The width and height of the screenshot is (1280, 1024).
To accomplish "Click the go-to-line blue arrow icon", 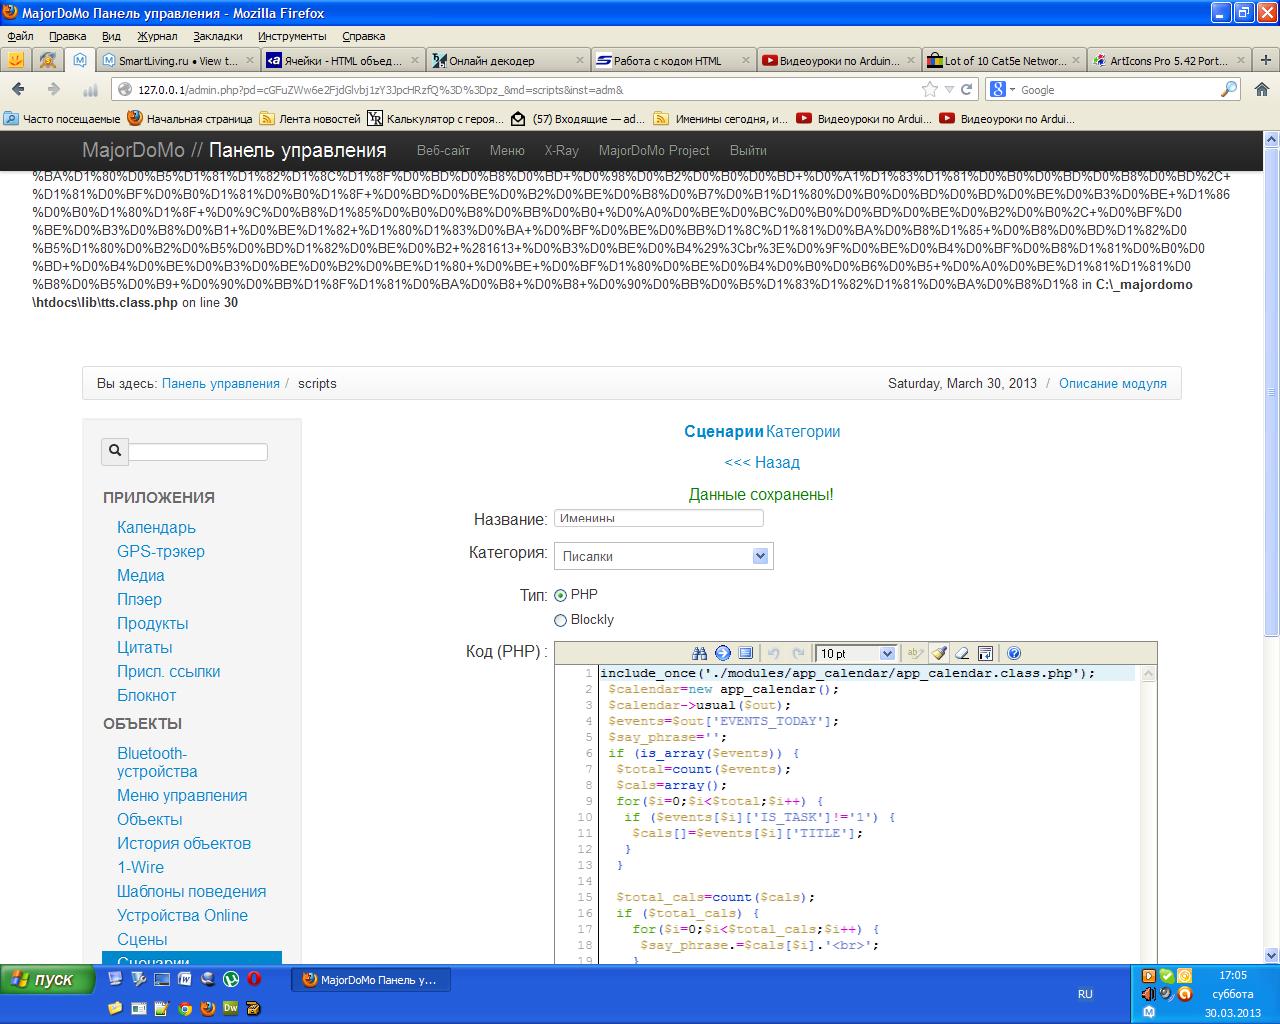I will point(723,653).
